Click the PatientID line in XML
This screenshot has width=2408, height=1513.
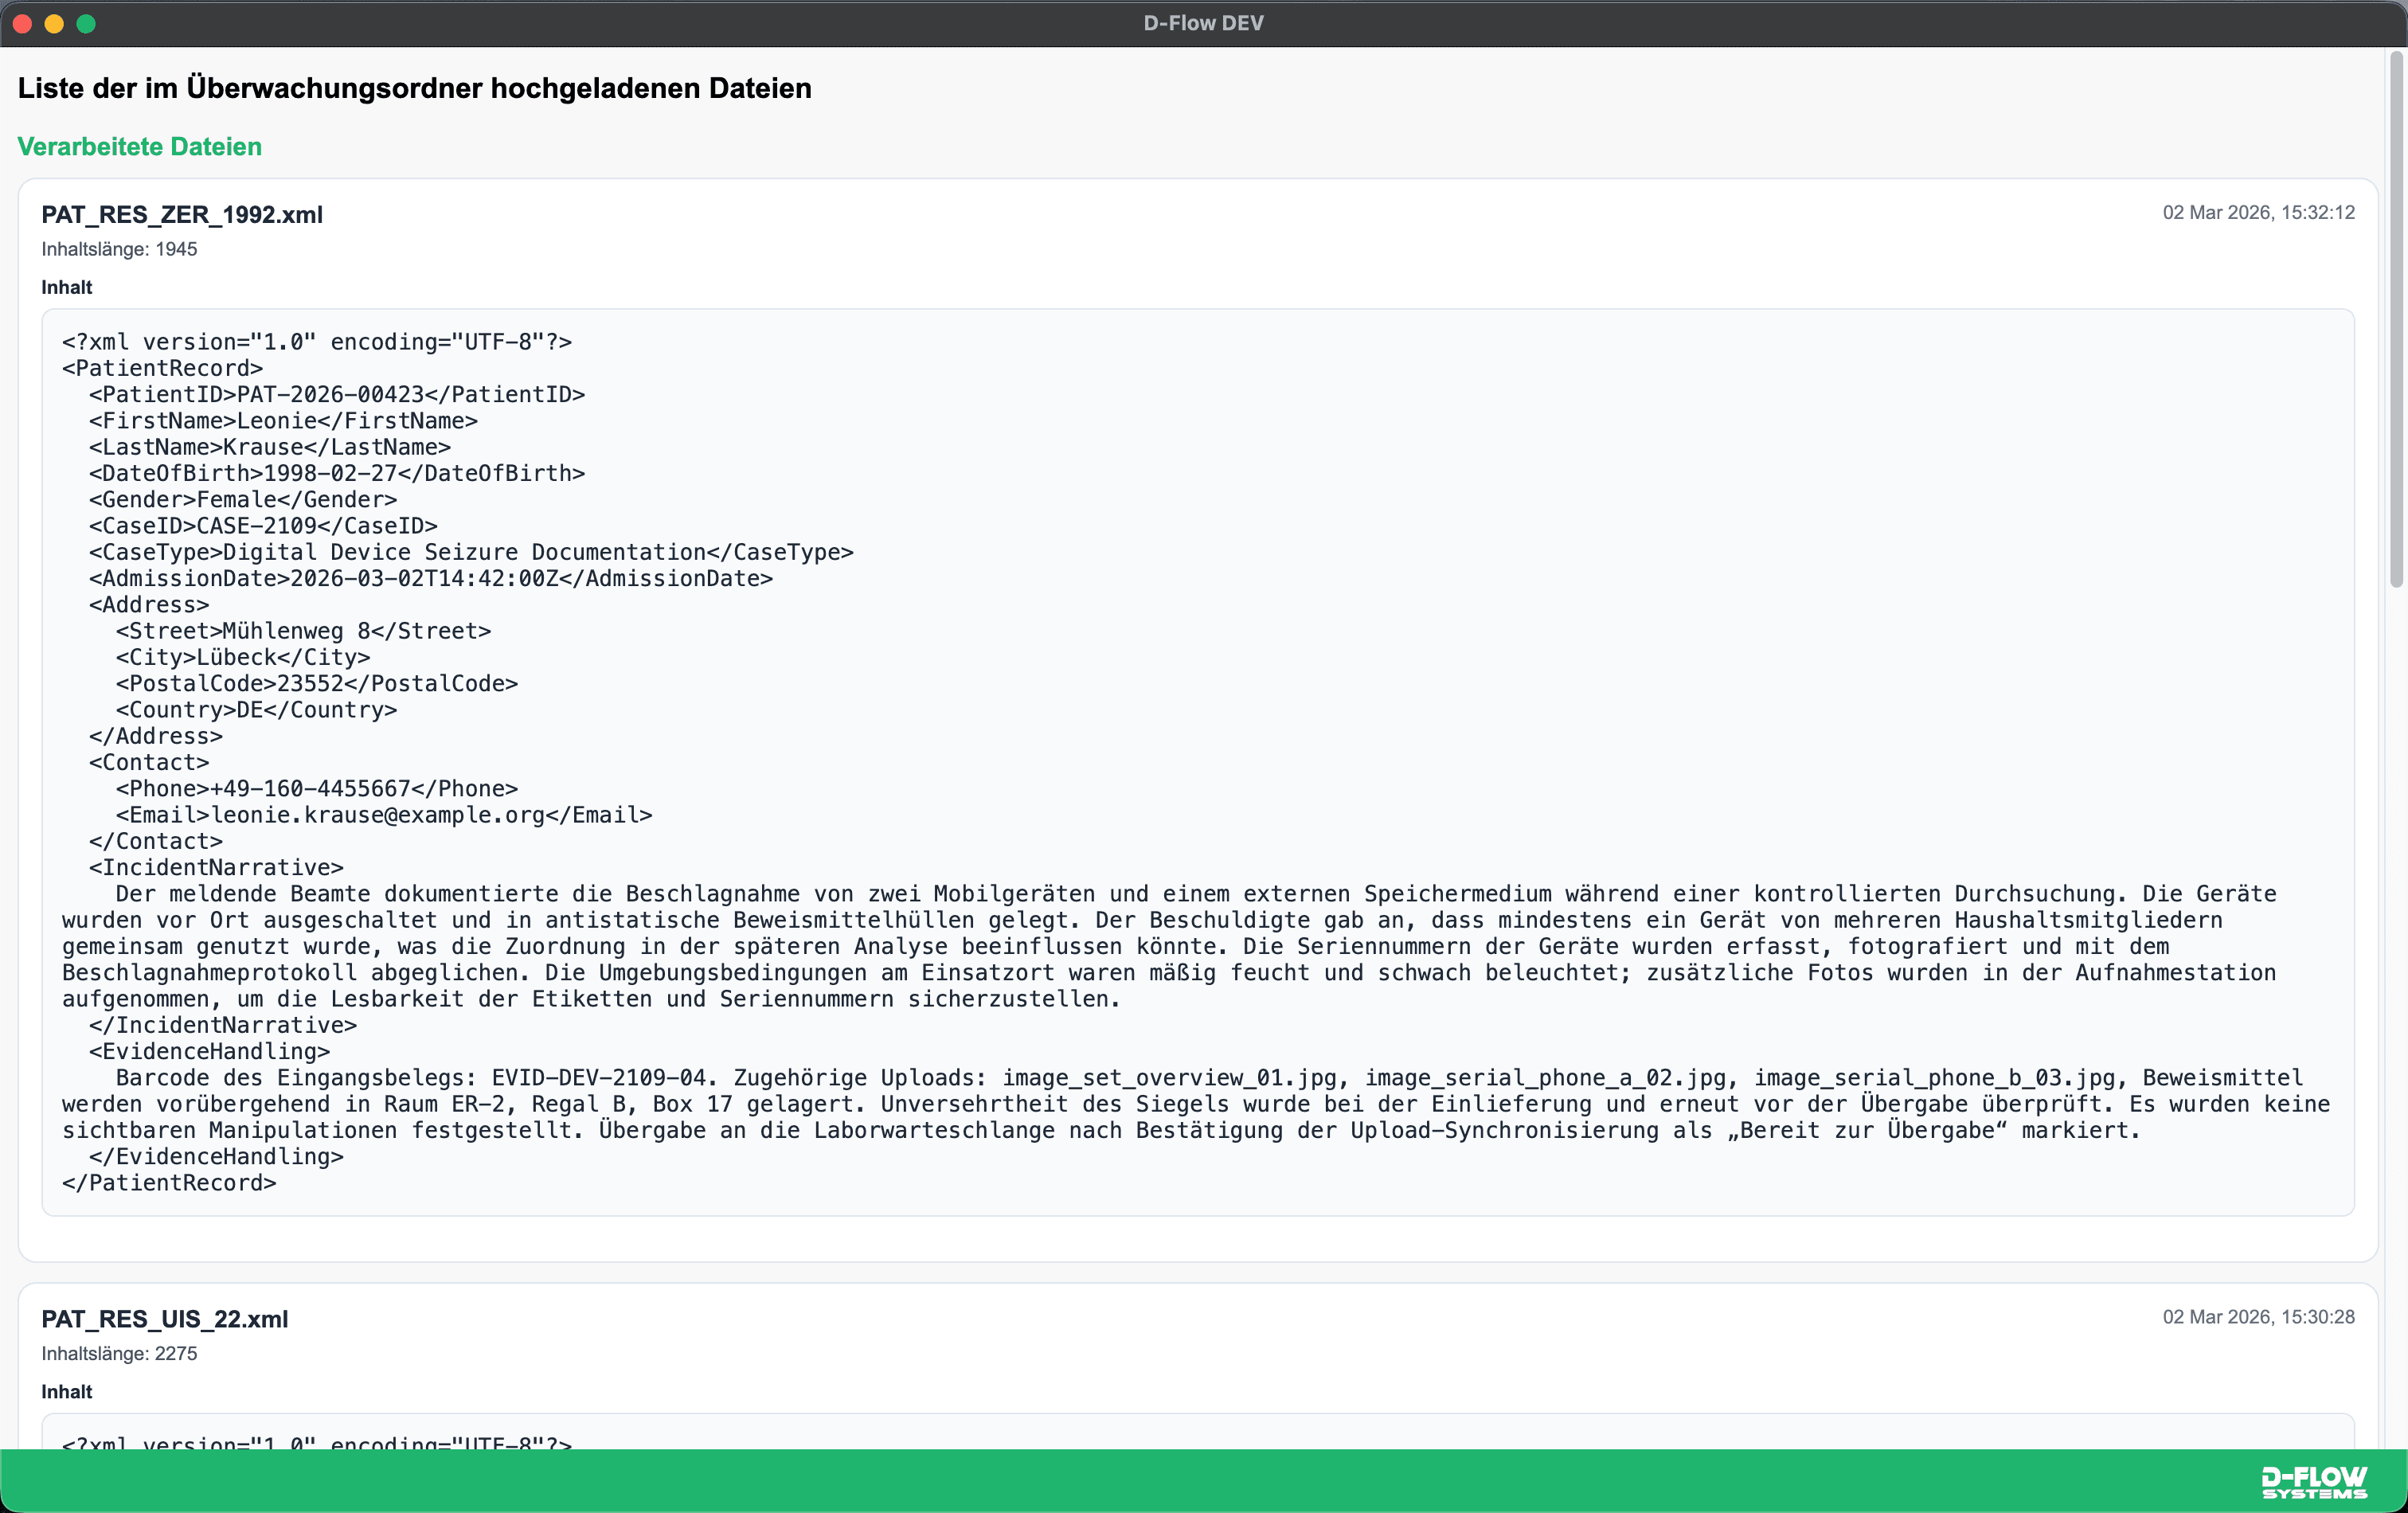pyautogui.click(x=337, y=394)
